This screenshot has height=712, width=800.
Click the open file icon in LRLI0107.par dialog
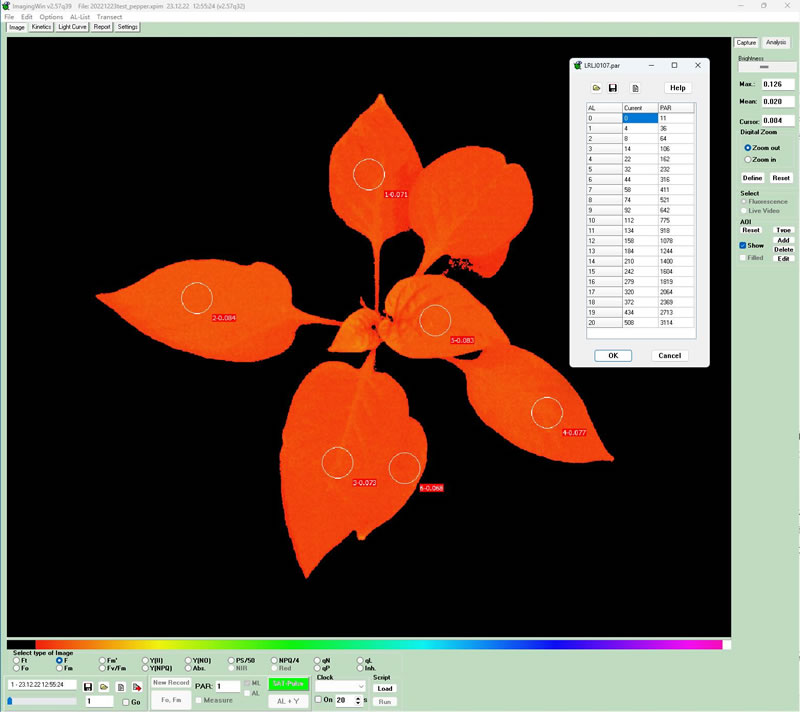coord(596,88)
